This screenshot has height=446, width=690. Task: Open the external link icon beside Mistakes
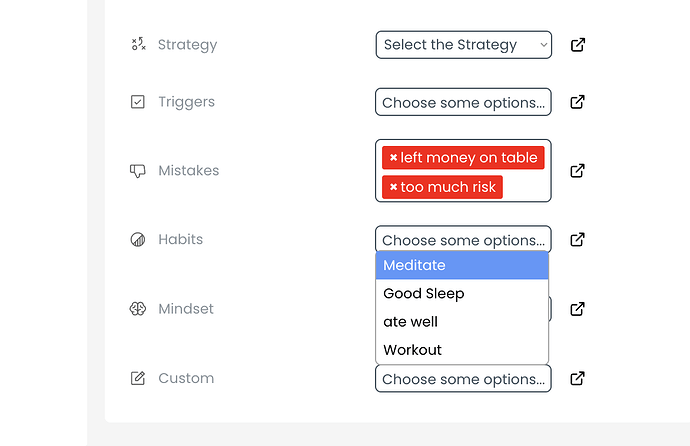(x=577, y=171)
